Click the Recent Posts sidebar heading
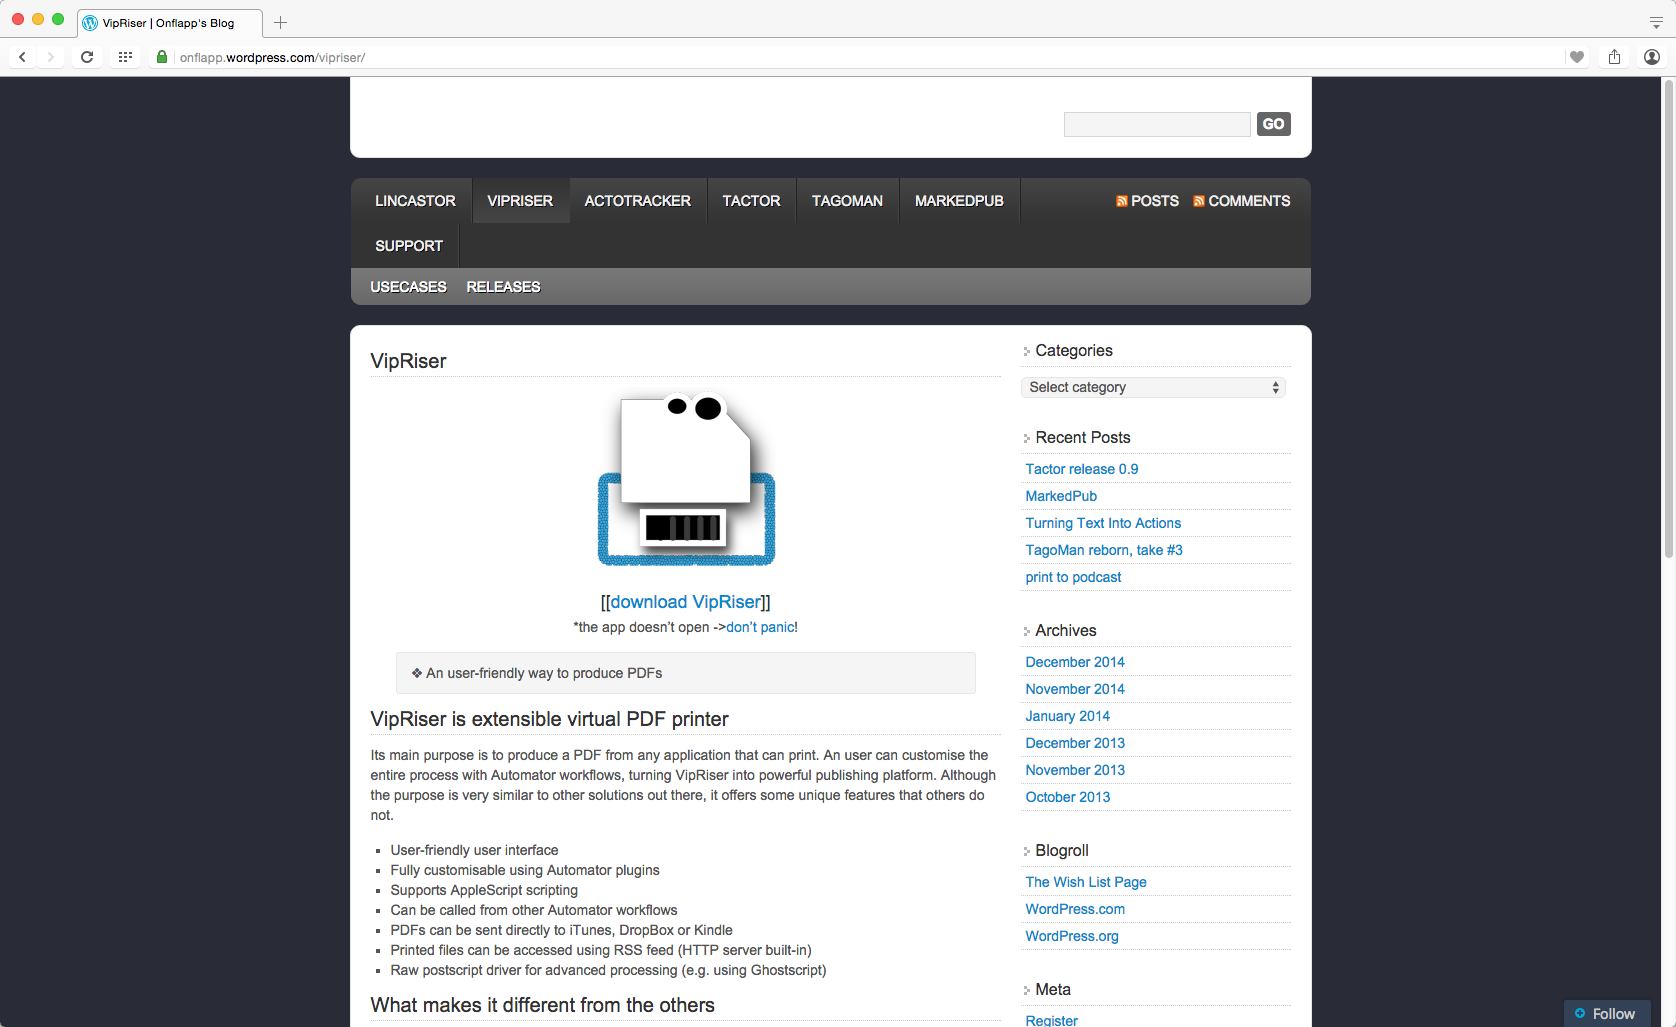 pyautogui.click(x=1083, y=437)
